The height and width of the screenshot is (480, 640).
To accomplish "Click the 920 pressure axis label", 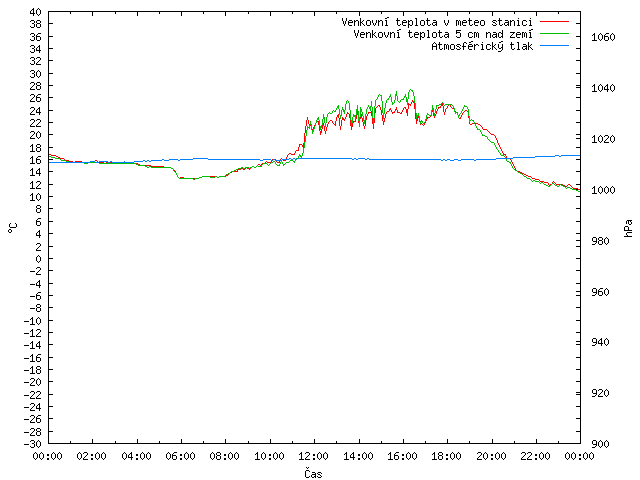I will [x=600, y=393].
